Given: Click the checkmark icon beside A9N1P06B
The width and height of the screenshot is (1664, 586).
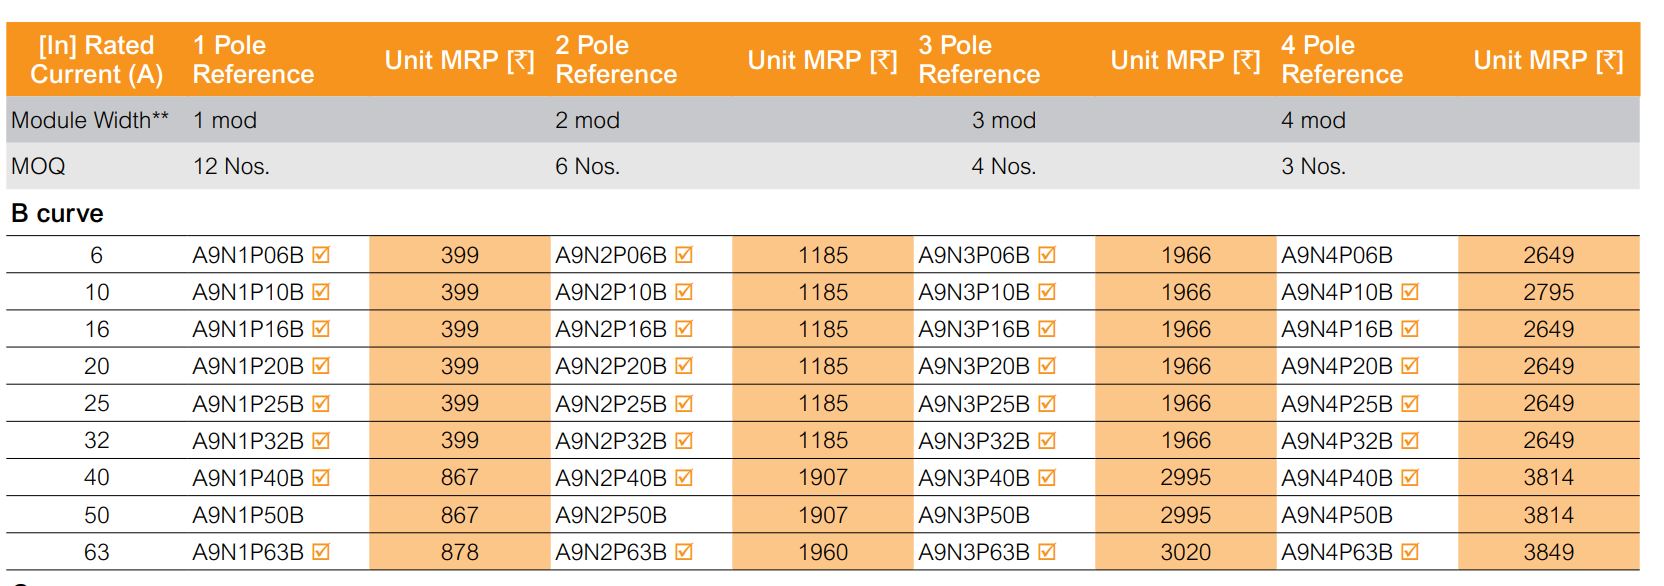Looking at the screenshot, I should 321,255.
